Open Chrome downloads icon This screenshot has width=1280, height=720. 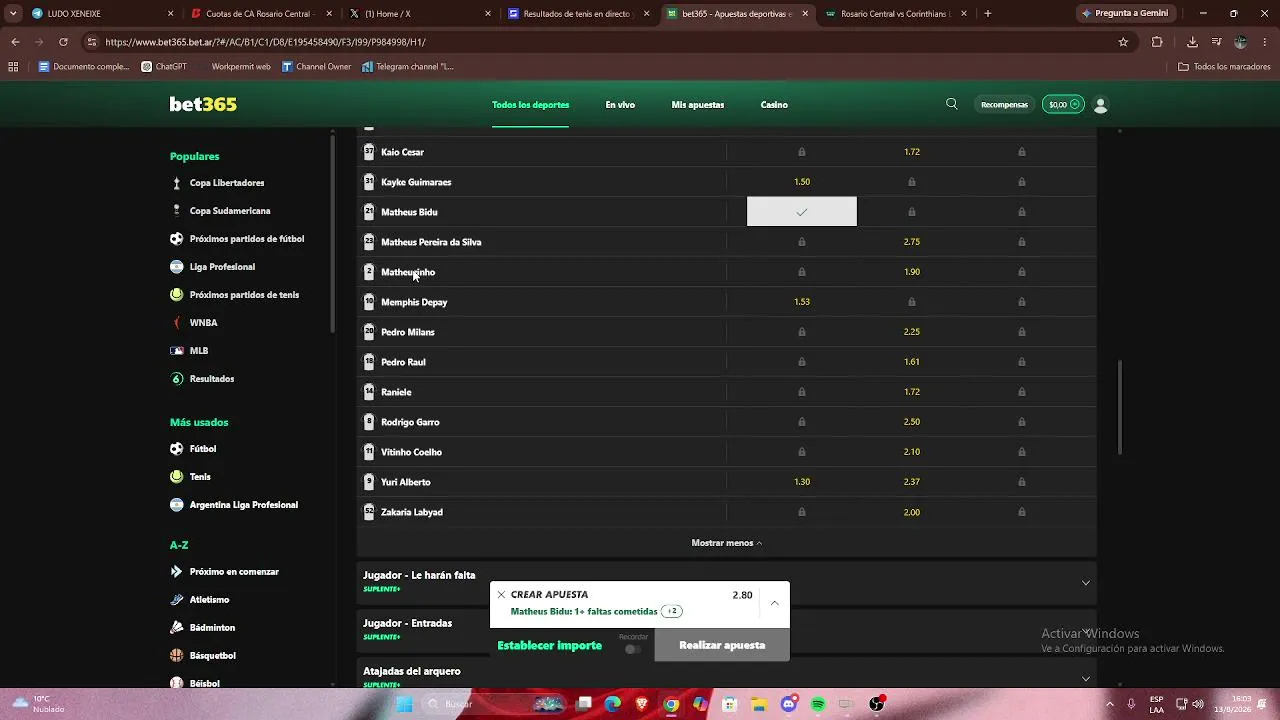point(1192,42)
